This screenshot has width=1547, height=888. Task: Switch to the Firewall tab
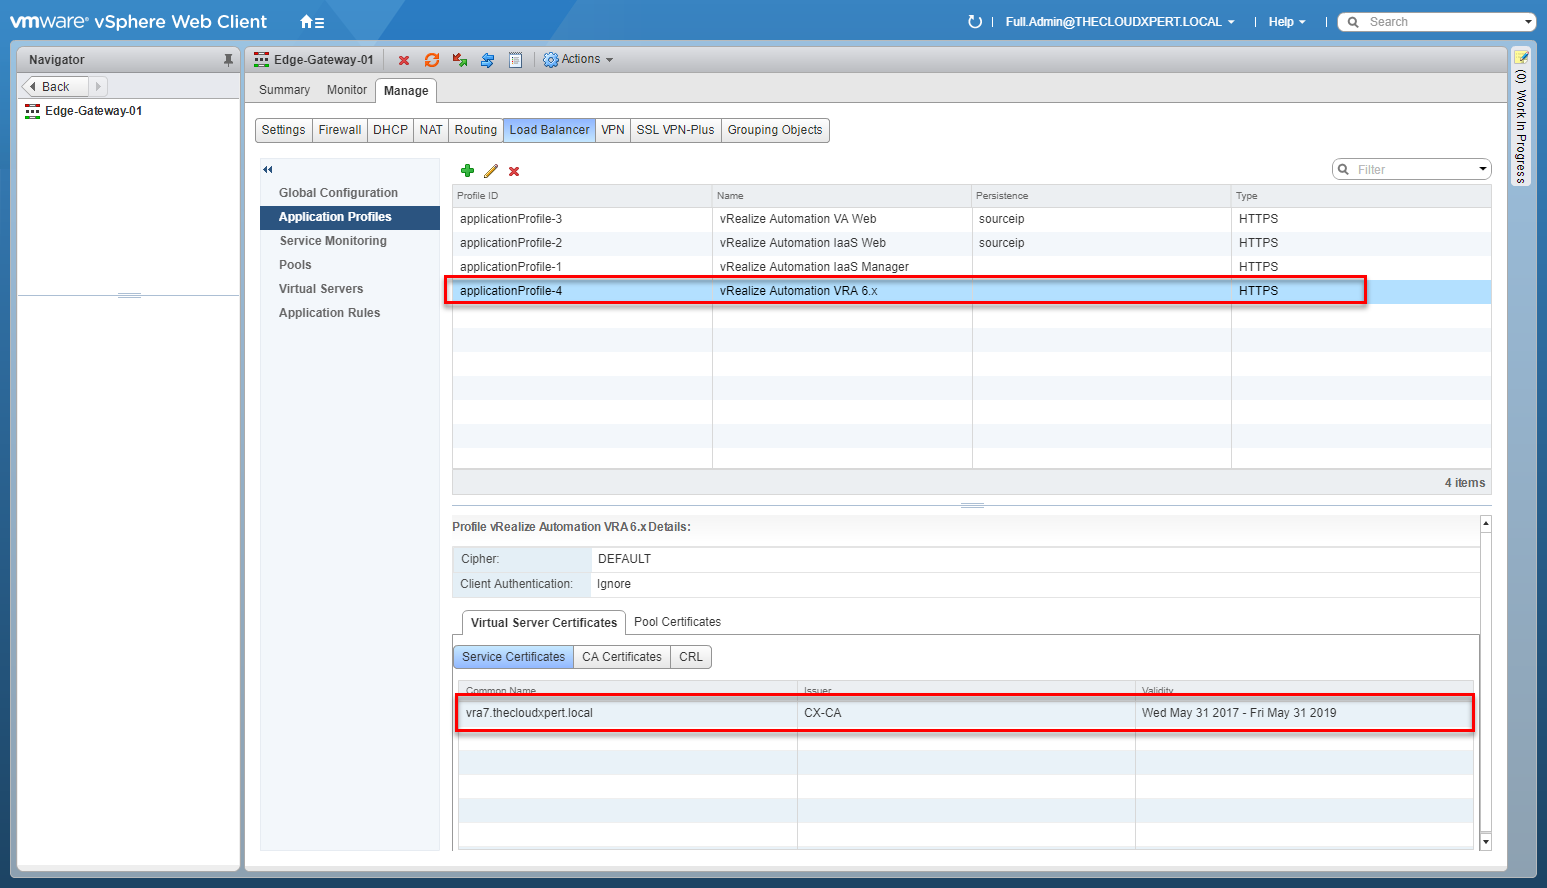pos(339,130)
